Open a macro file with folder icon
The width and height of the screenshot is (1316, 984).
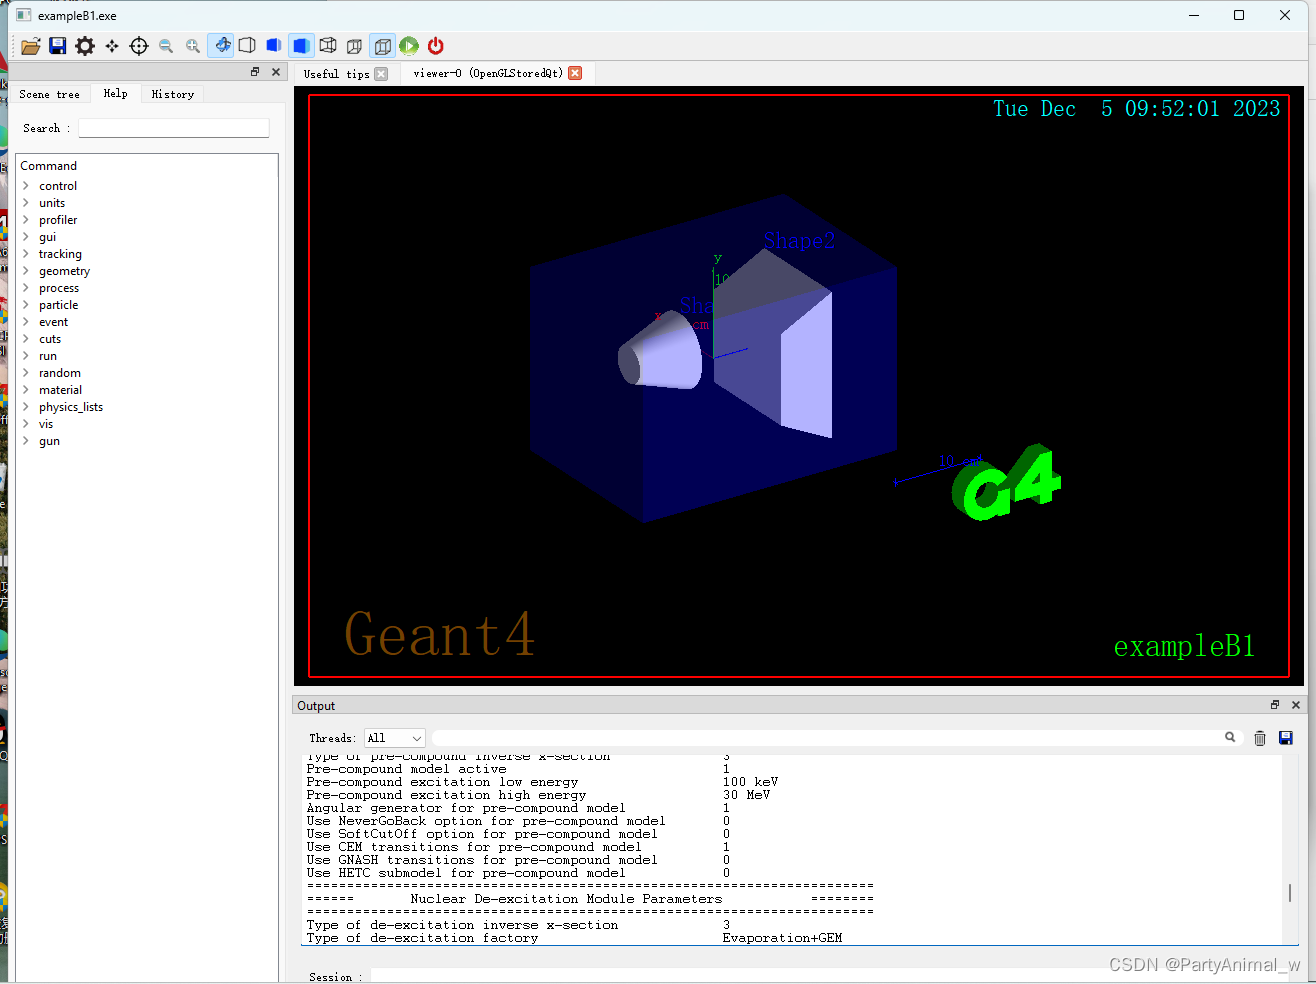(30, 45)
